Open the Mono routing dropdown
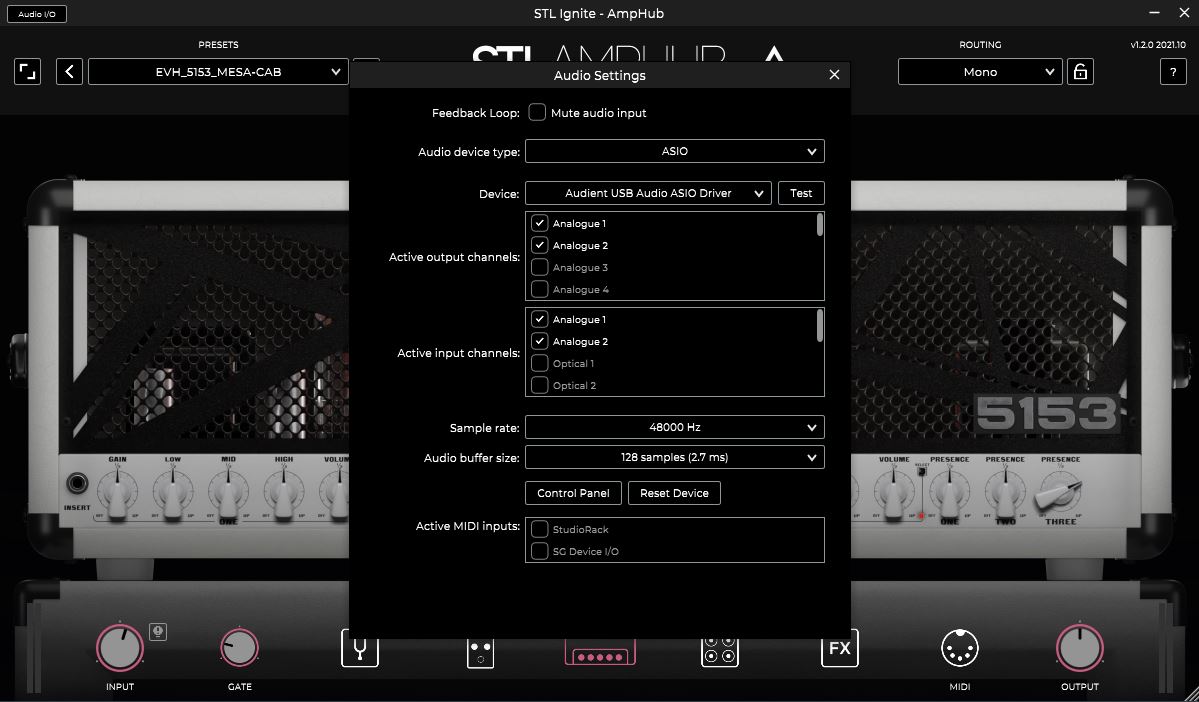The width and height of the screenshot is (1199, 702). pyautogui.click(x=980, y=72)
